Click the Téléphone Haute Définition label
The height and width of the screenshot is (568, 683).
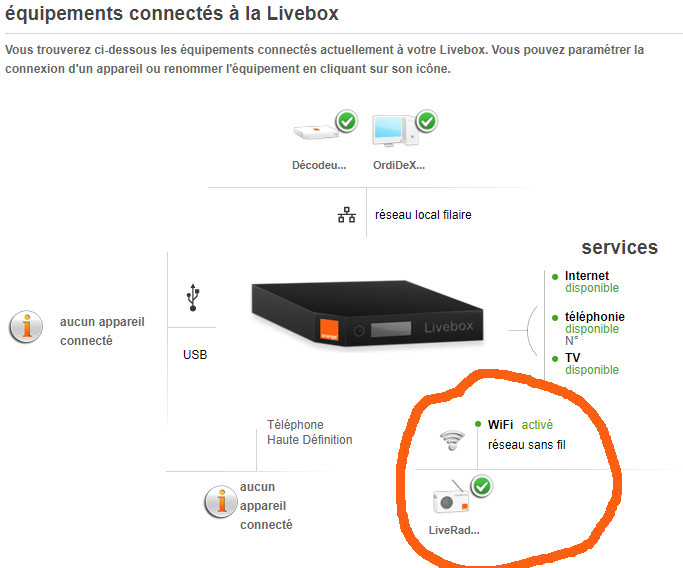coord(309,432)
